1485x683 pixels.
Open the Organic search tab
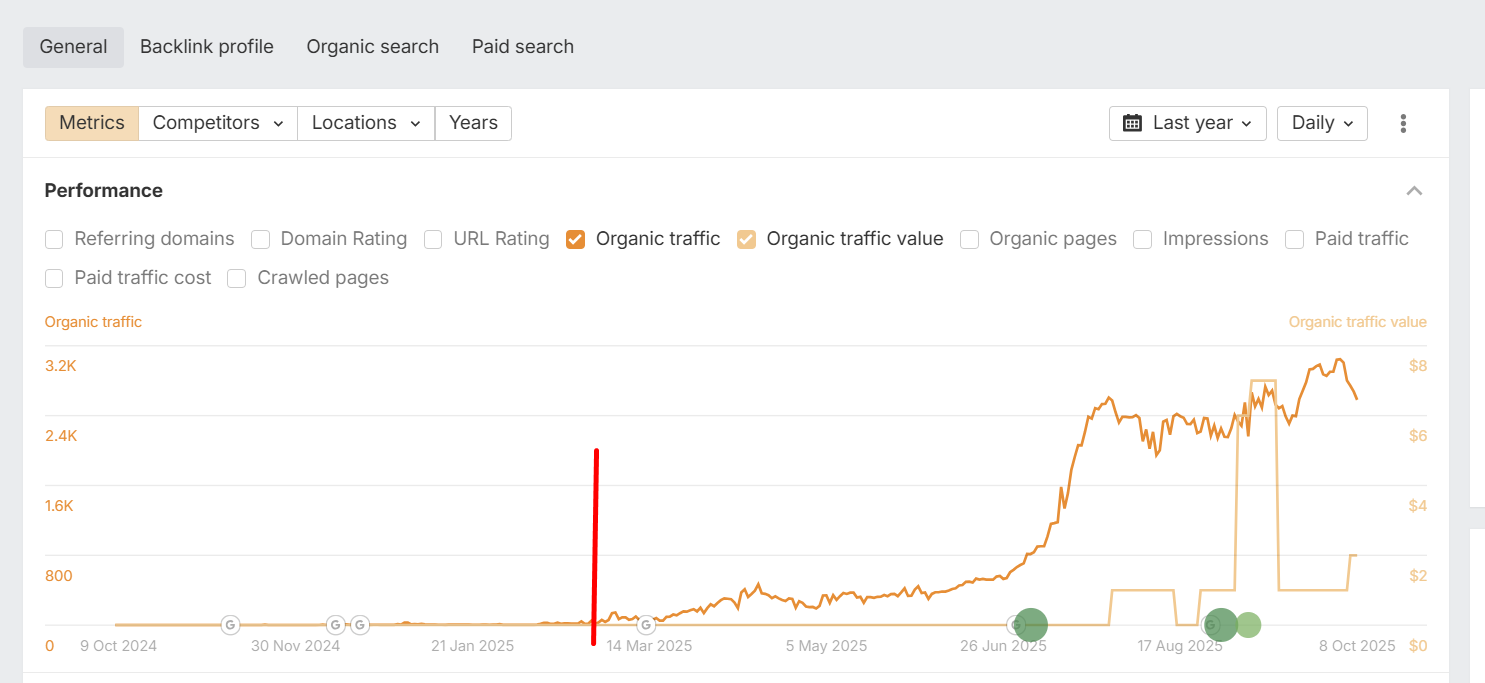373,47
